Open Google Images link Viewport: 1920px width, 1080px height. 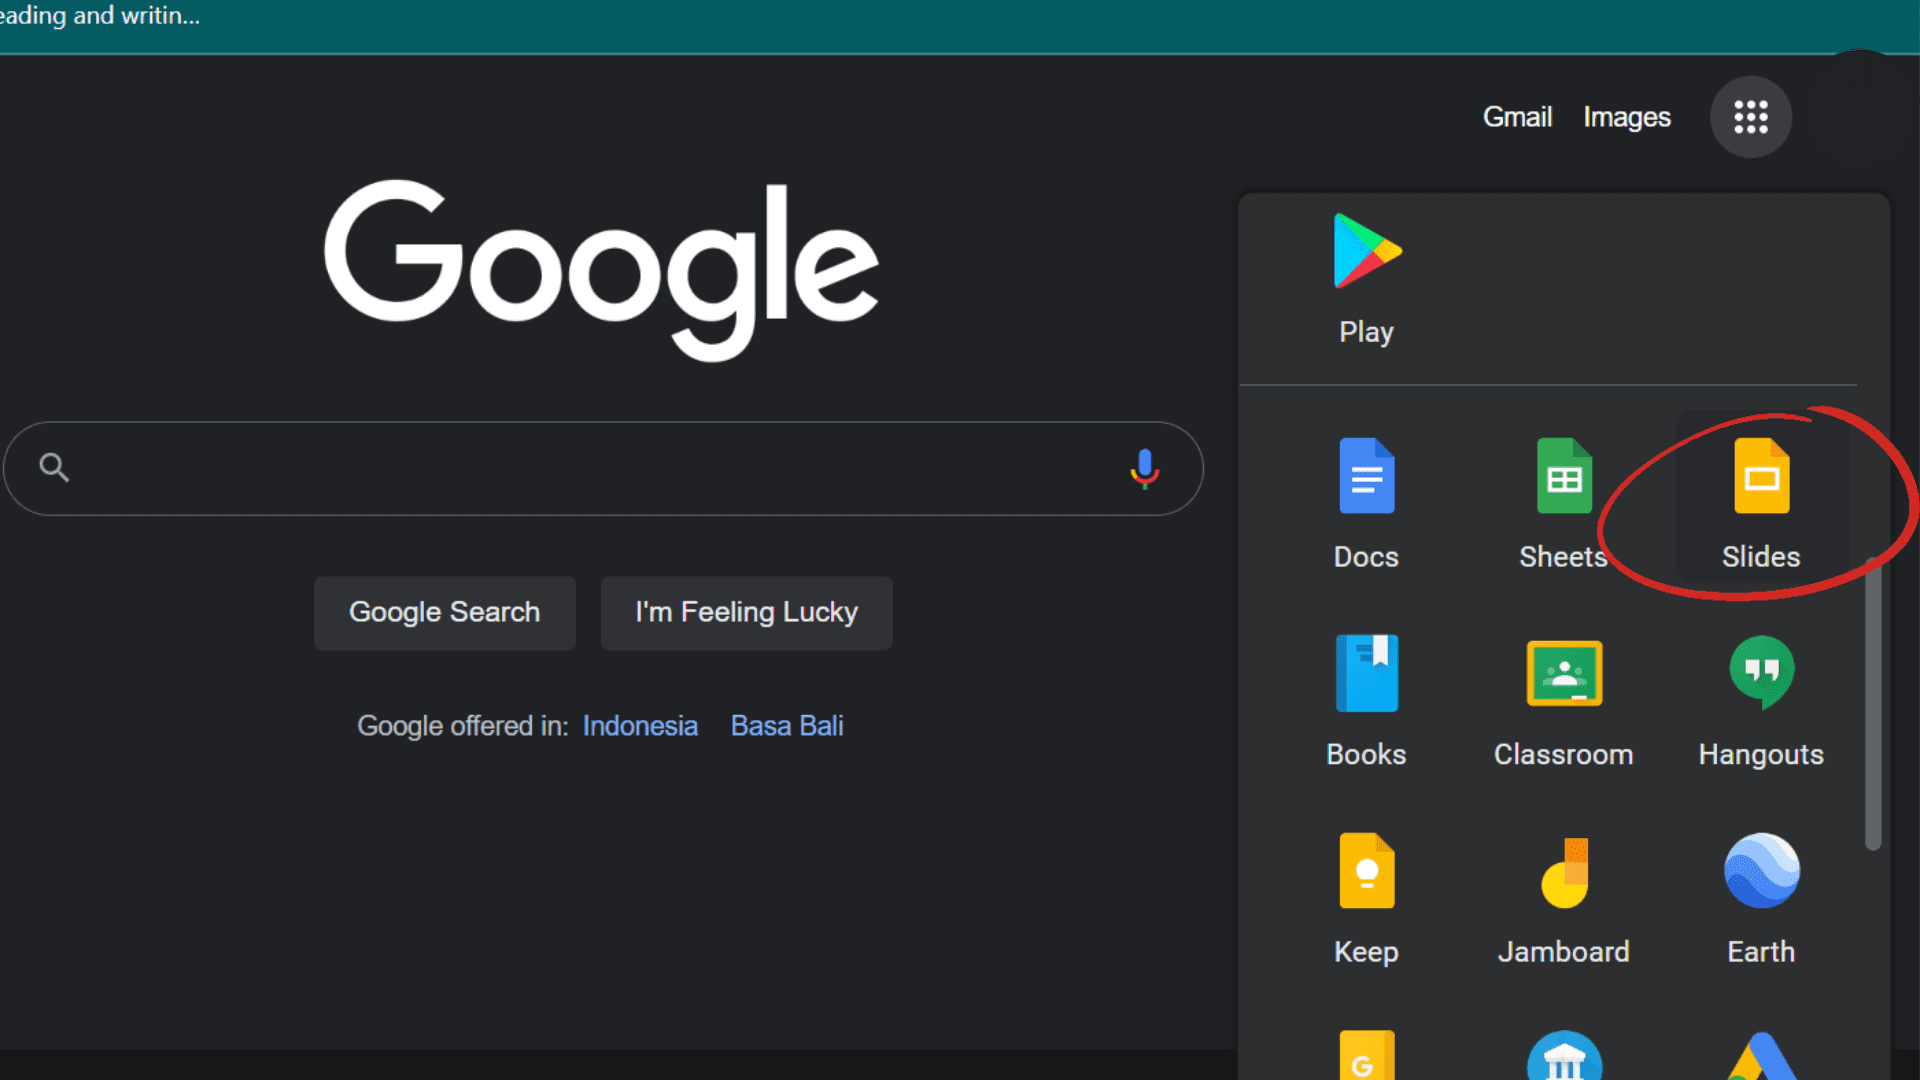[1626, 117]
